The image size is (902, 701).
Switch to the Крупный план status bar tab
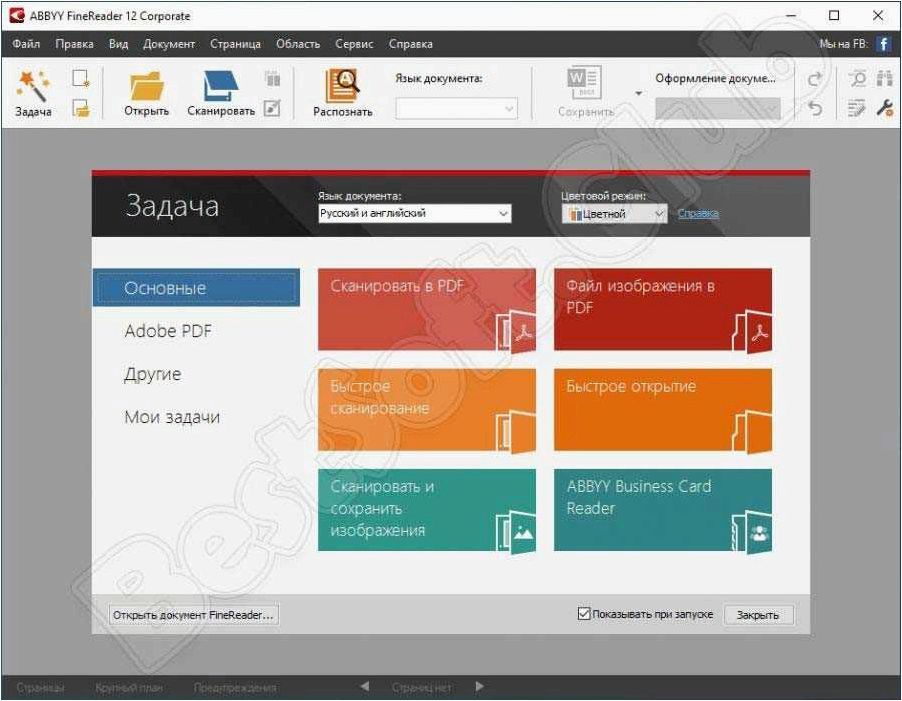point(129,687)
